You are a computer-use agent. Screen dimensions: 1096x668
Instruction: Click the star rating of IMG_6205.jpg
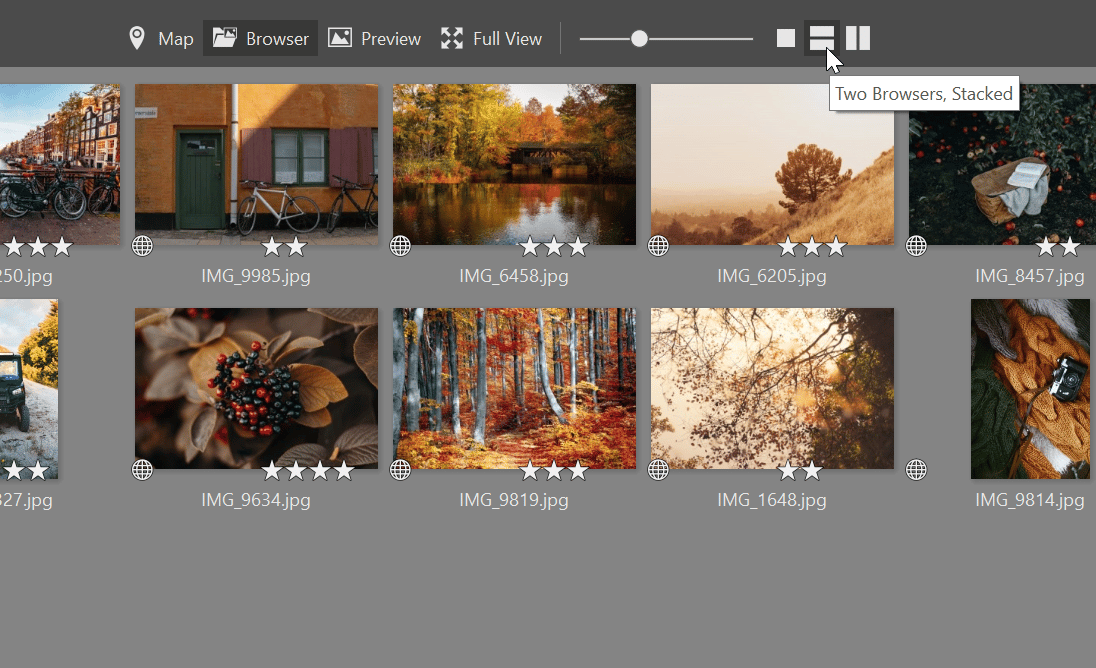(812, 247)
